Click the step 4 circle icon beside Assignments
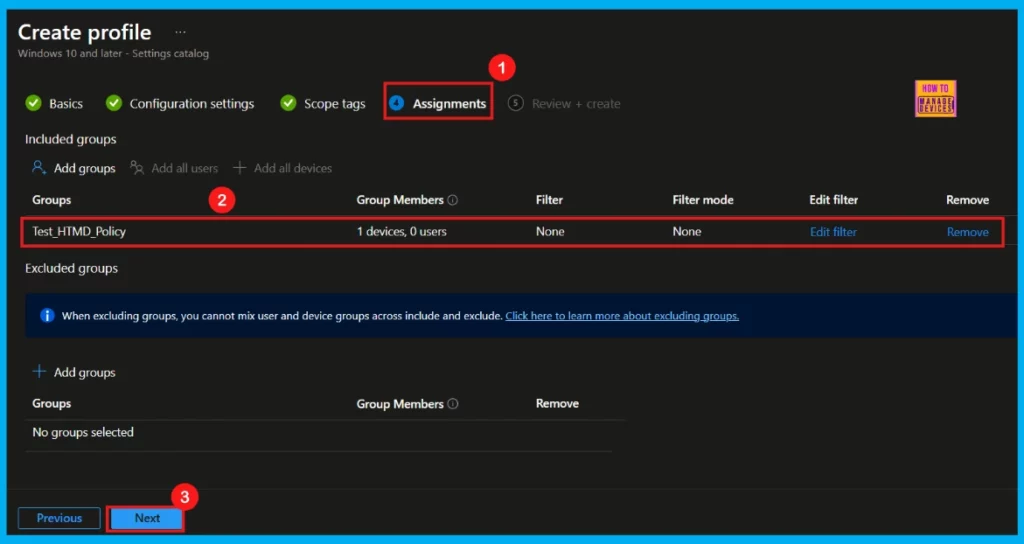The image size is (1024, 544). (396, 103)
